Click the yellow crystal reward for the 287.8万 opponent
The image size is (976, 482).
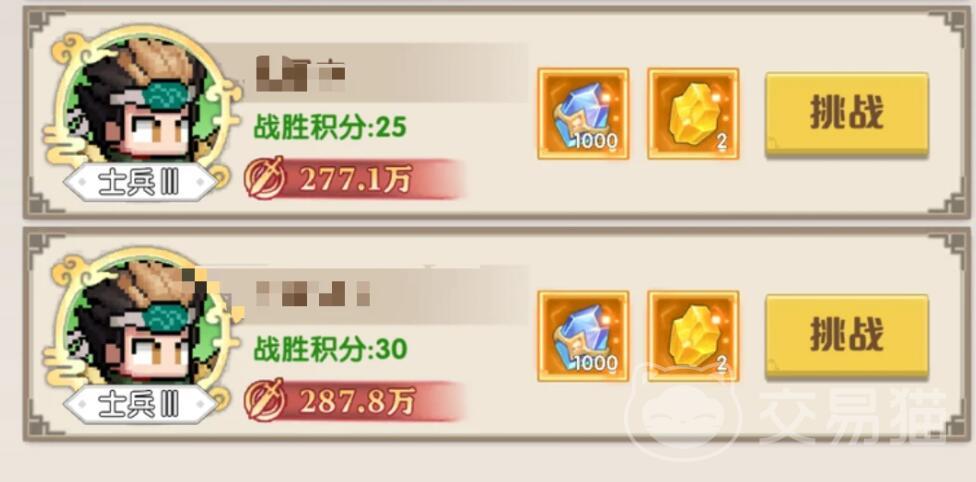(x=693, y=336)
